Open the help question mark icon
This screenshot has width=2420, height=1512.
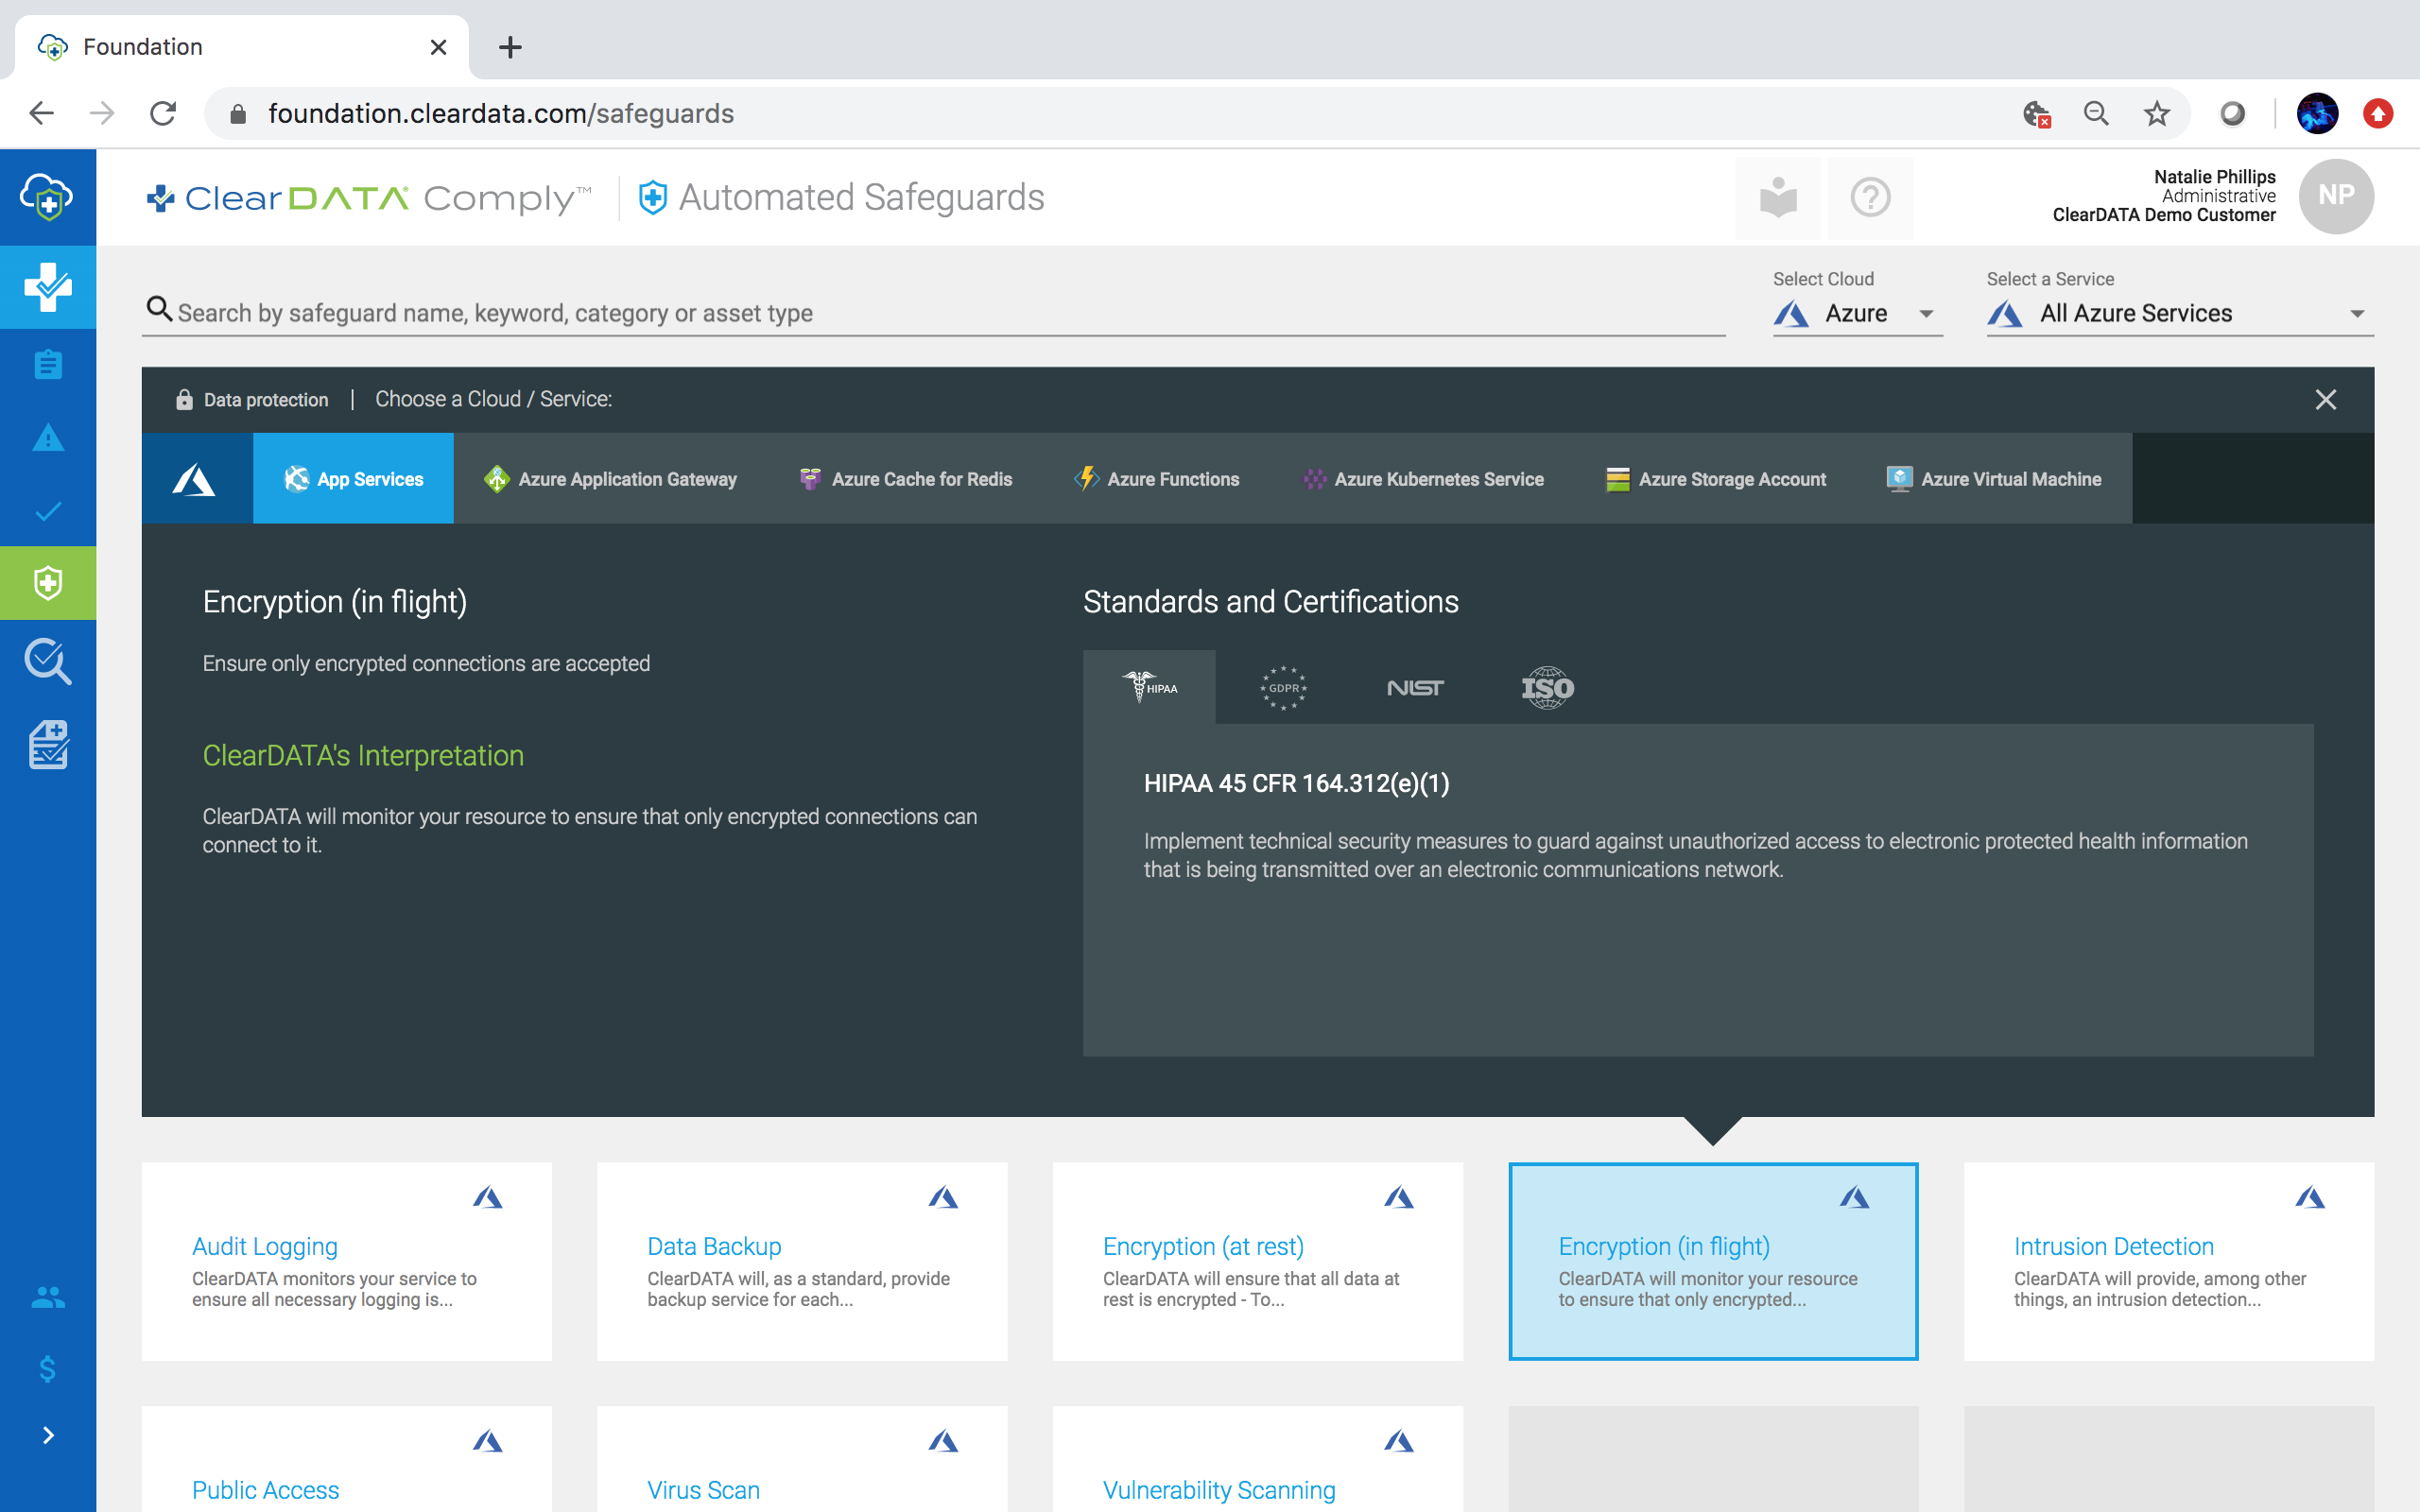tap(1870, 197)
